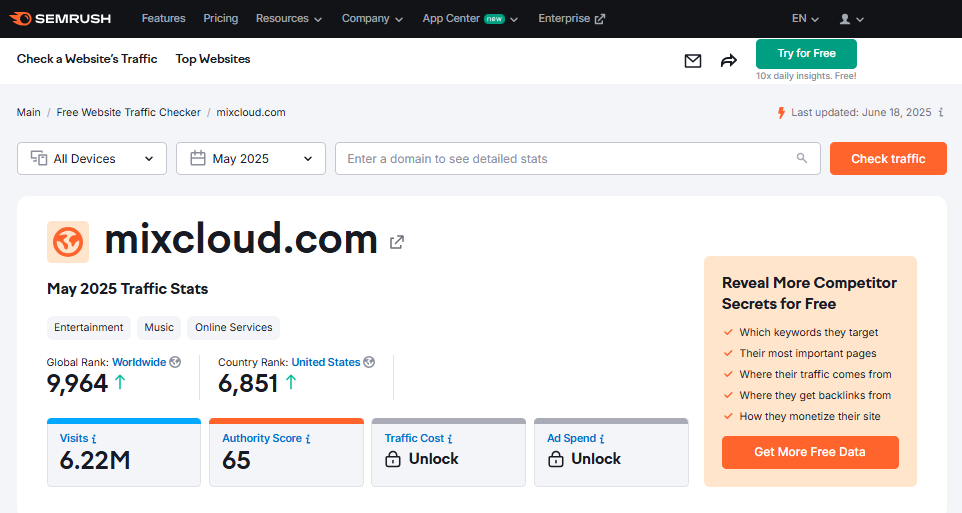The width and height of the screenshot is (962, 513).
Task: Click the Authority Score value 65
Action: pyautogui.click(x=236, y=460)
